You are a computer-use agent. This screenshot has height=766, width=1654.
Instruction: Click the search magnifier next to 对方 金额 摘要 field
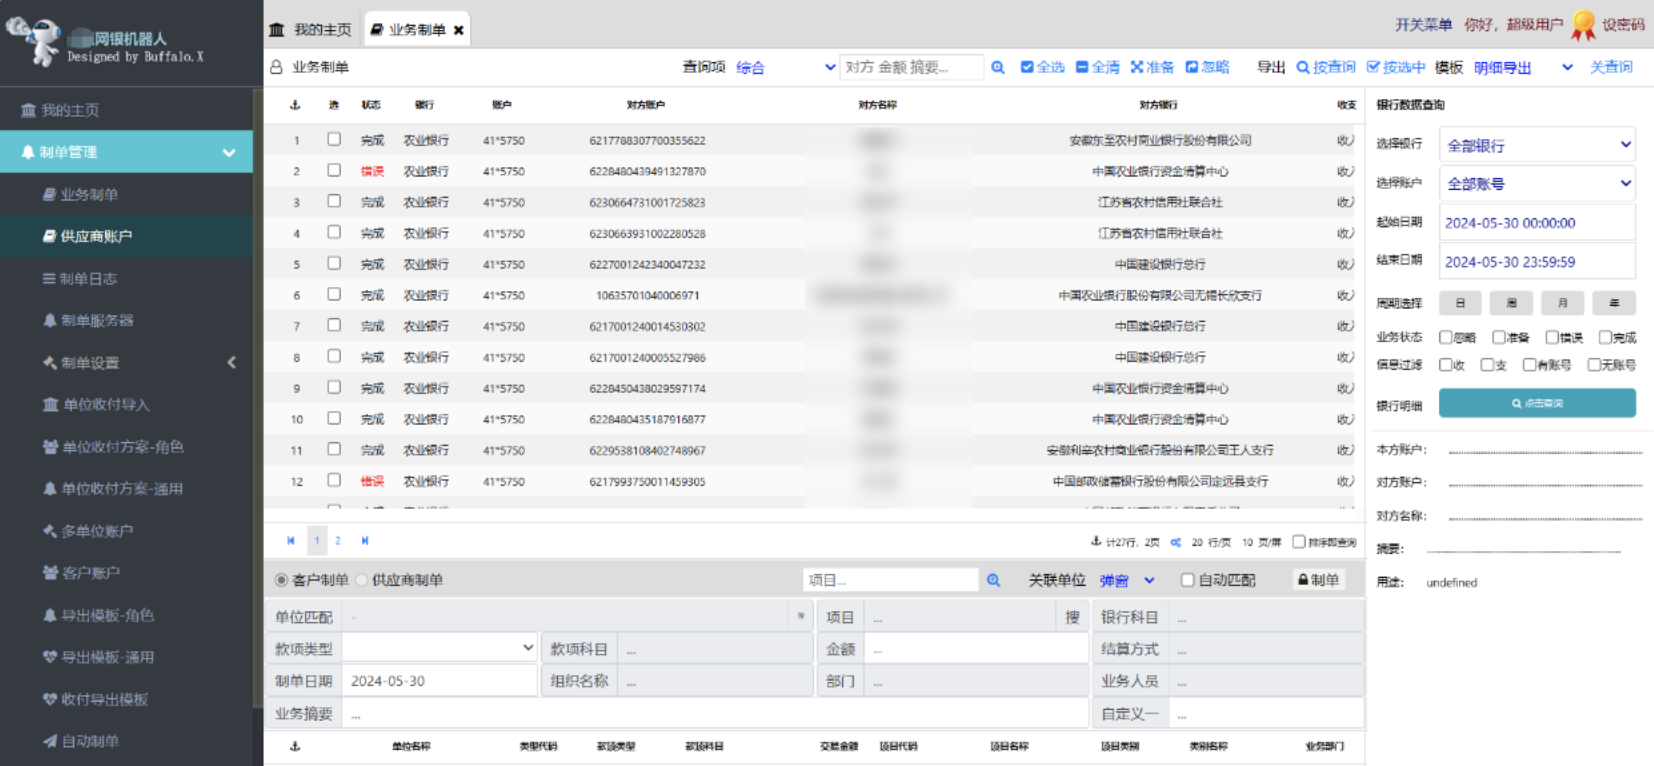coord(998,67)
